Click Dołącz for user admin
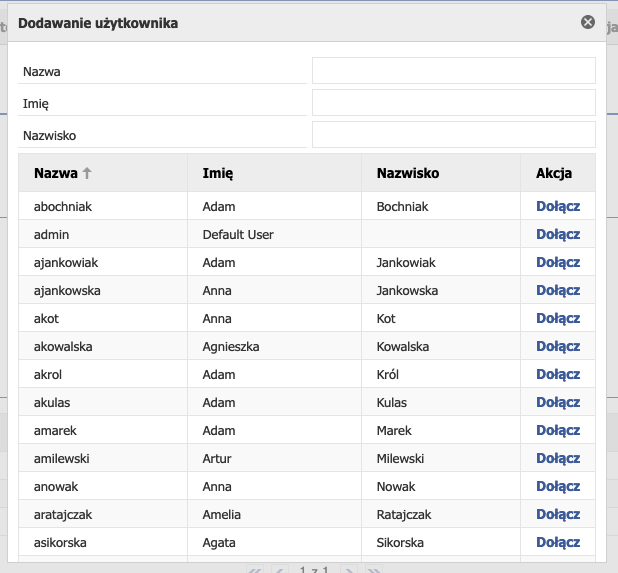Viewport: 618px width, 573px height. [558, 234]
